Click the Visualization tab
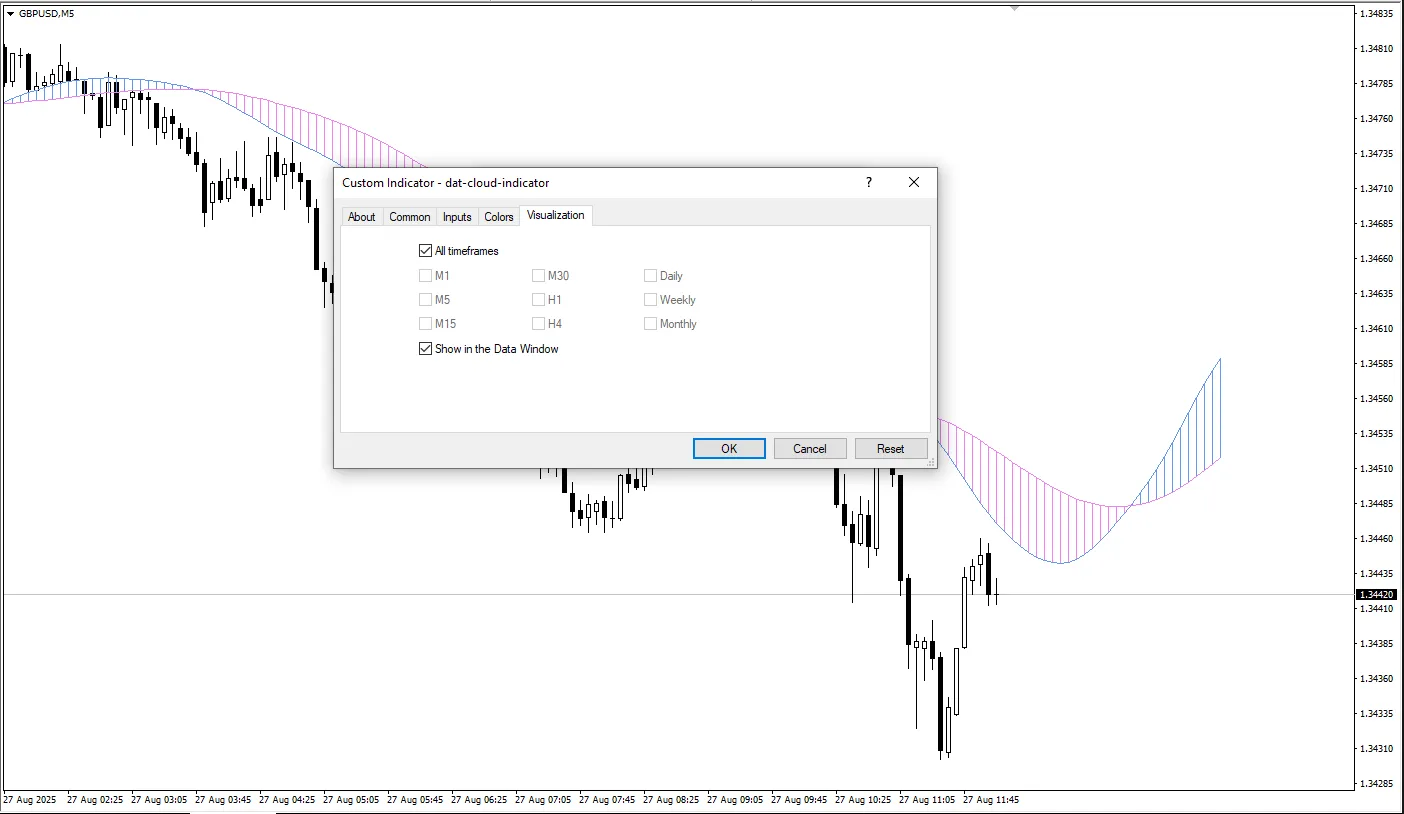This screenshot has width=1404, height=814. (556, 215)
